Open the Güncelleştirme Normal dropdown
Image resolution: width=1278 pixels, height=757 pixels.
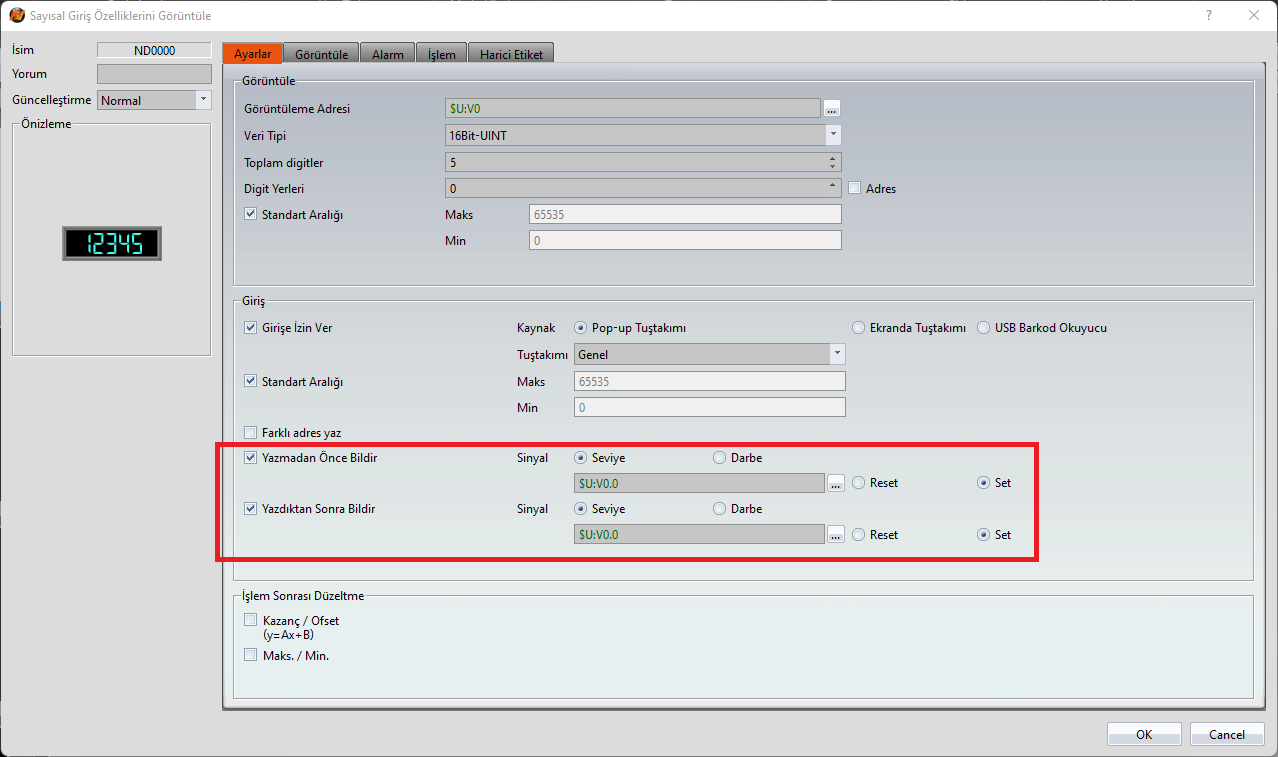pyautogui.click(x=203, y=100)
